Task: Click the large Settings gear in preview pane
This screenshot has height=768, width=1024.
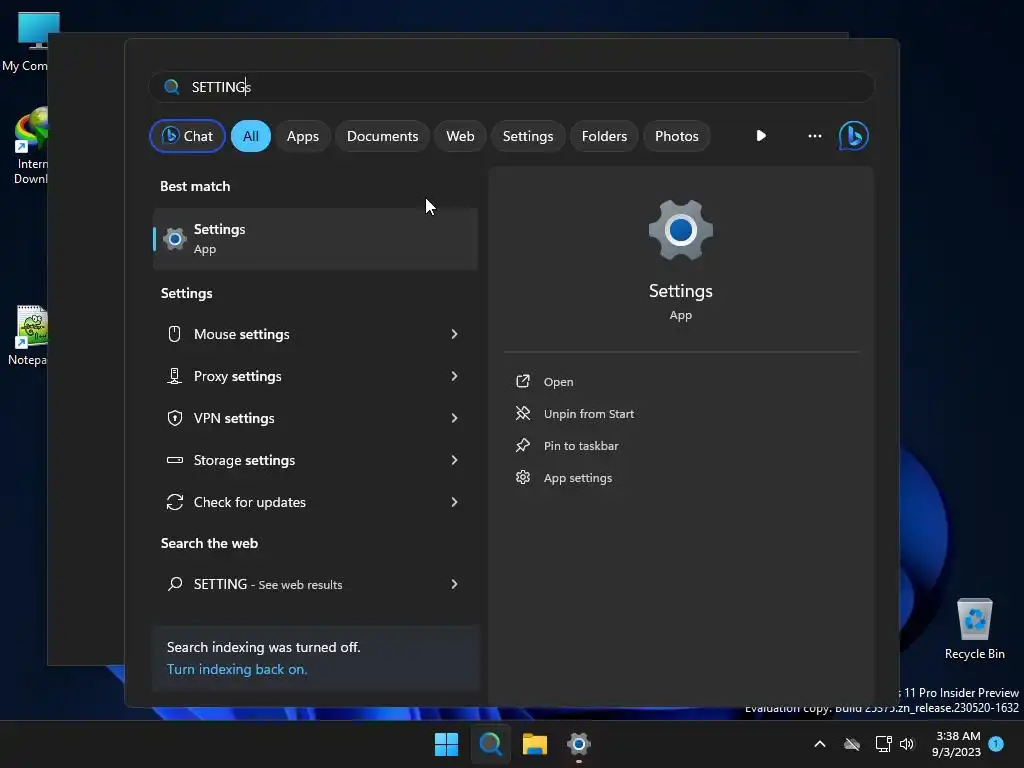Action: 680,231
